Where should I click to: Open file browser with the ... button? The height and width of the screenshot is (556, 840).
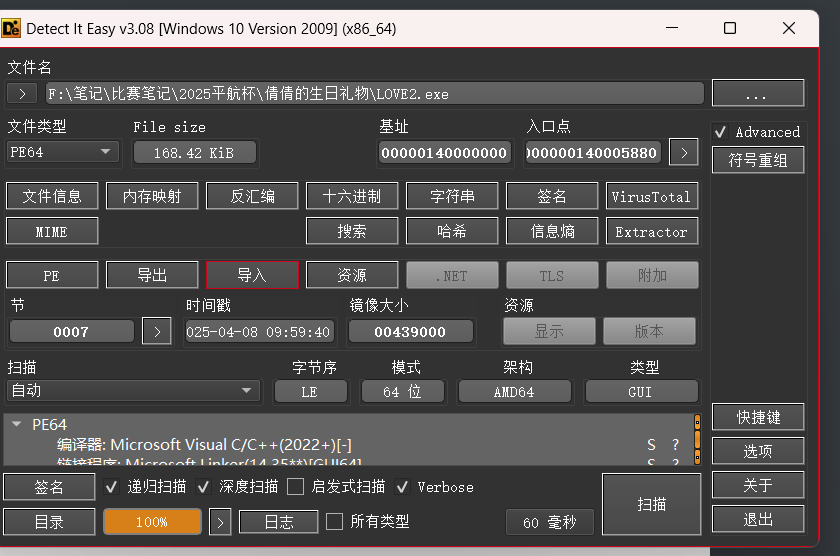[757, 94]
